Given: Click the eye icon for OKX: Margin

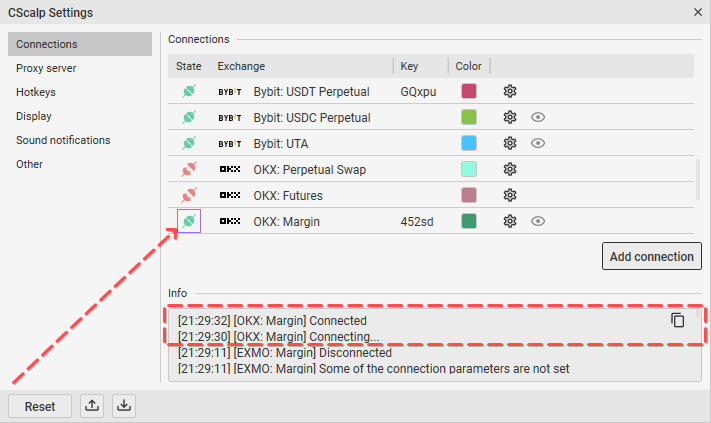Looking at the screenshot, I should (x=538, y=221).
